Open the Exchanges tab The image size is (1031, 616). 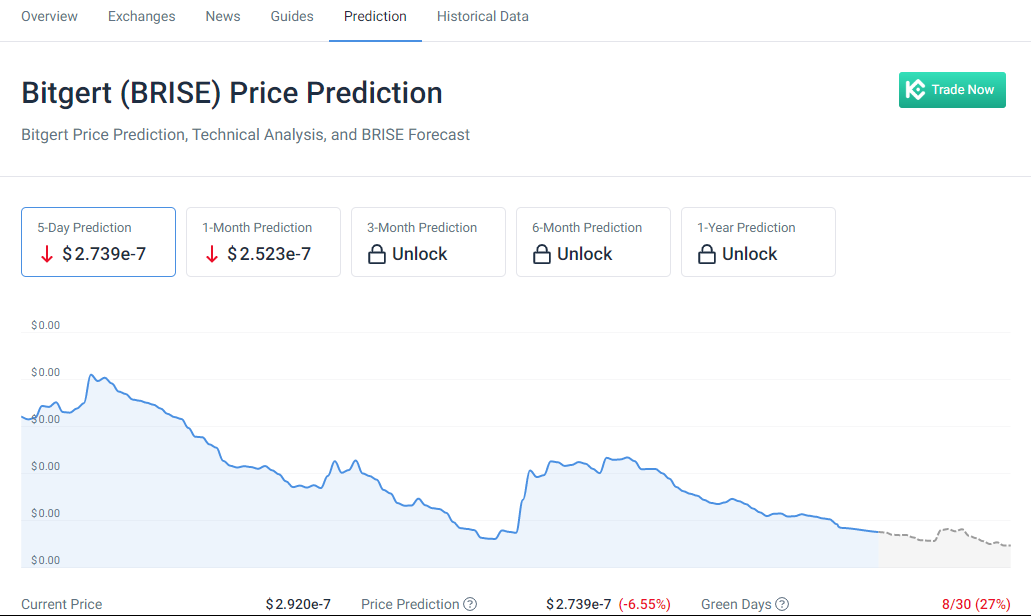(x=141, y=16)
